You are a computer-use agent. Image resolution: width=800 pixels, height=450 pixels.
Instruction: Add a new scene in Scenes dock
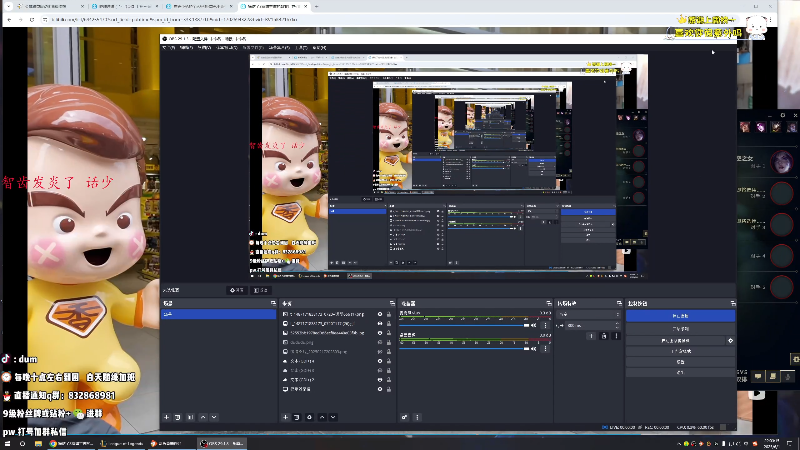click(x=166, y=417)
